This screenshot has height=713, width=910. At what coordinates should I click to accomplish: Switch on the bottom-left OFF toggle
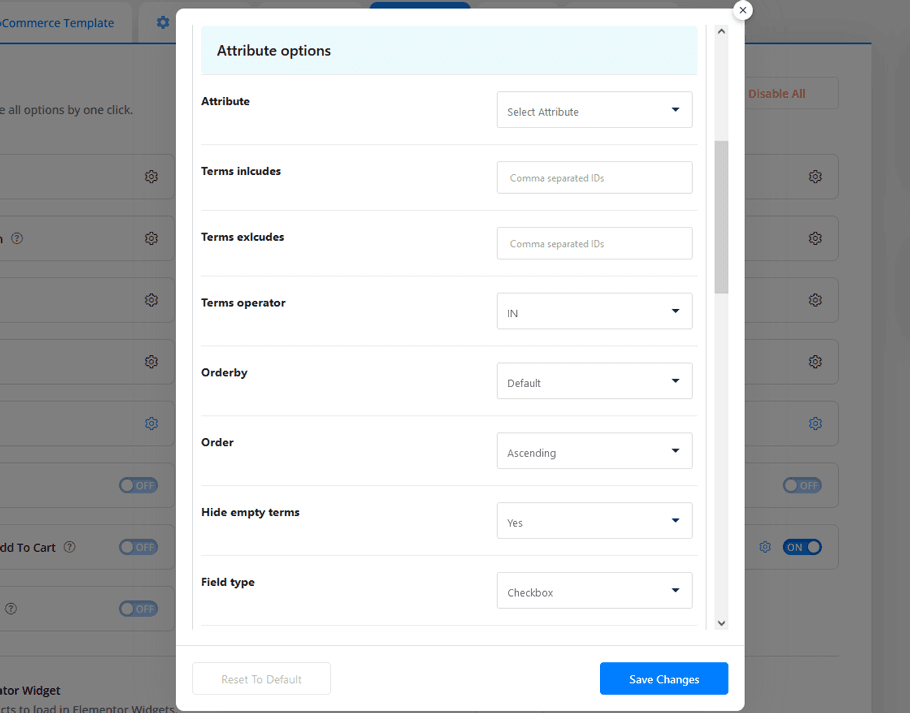click(x=138, y=608)
